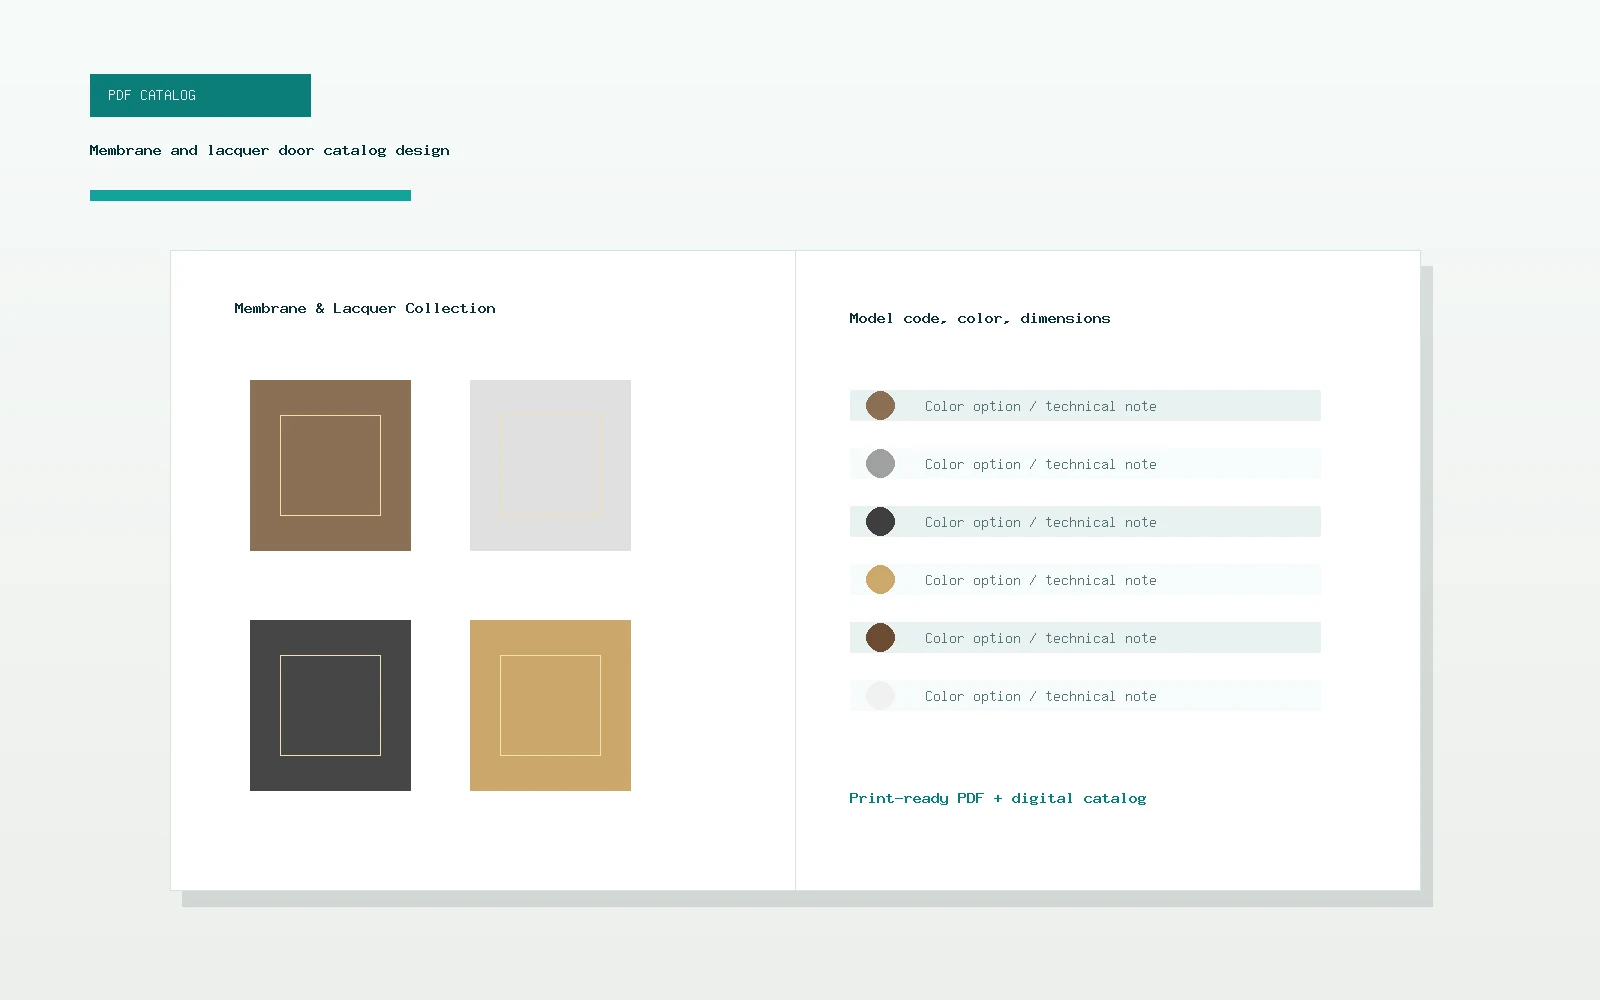Click the note text beside the off-white swatch
The height and width of the screenshot is (1000, 1600).
[1040, 696]
